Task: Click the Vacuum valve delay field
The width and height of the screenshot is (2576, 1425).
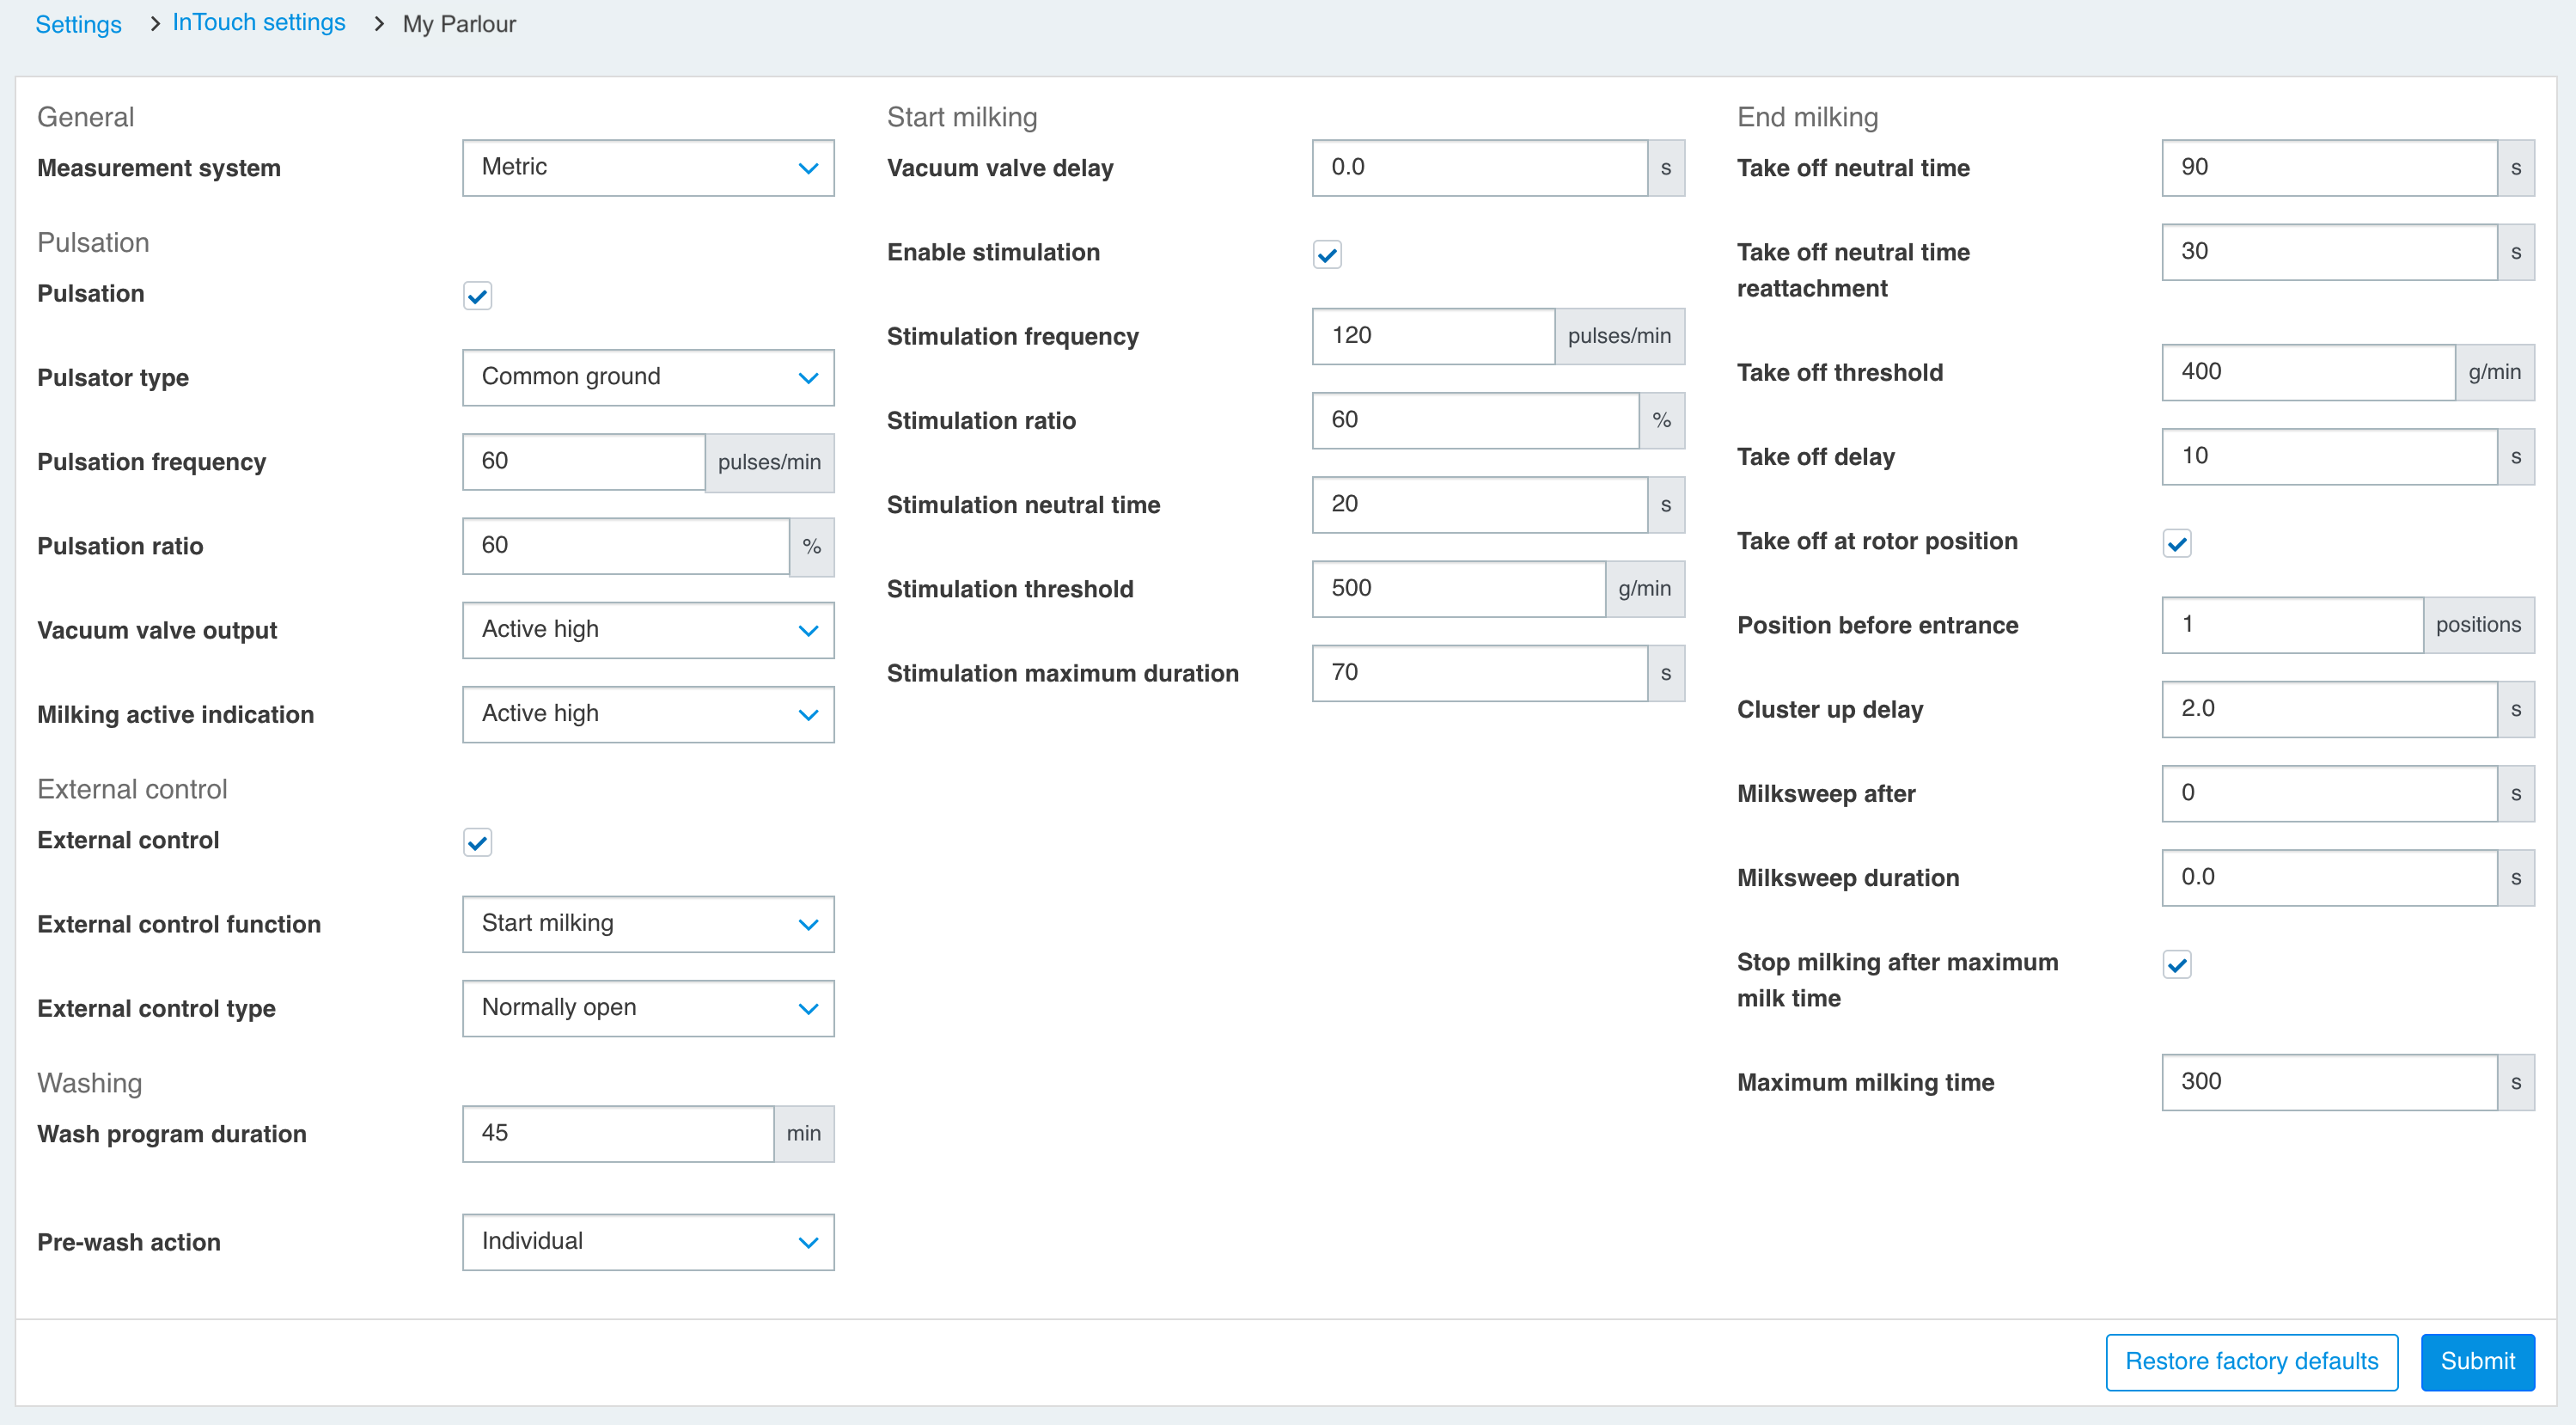Action: [x=1480, y=168]
